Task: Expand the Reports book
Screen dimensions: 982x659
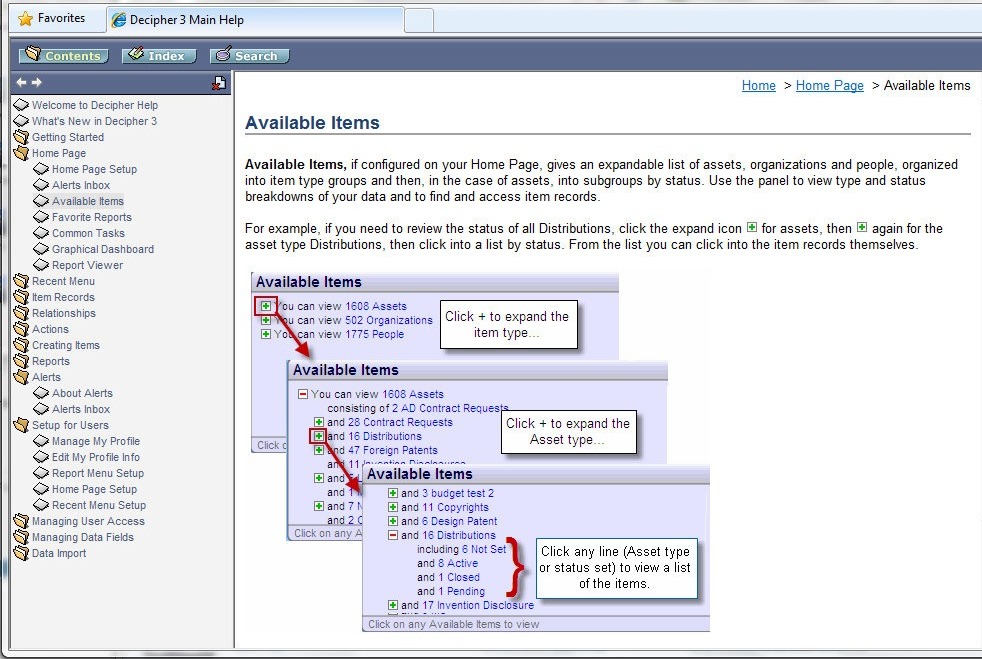Action: pos(21,361)
